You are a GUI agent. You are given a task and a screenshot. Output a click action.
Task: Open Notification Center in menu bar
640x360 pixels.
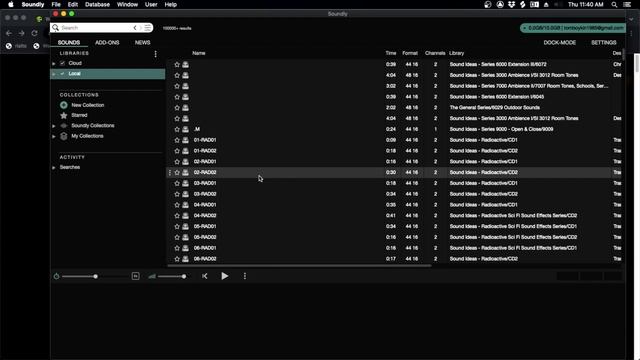[627, 4]
